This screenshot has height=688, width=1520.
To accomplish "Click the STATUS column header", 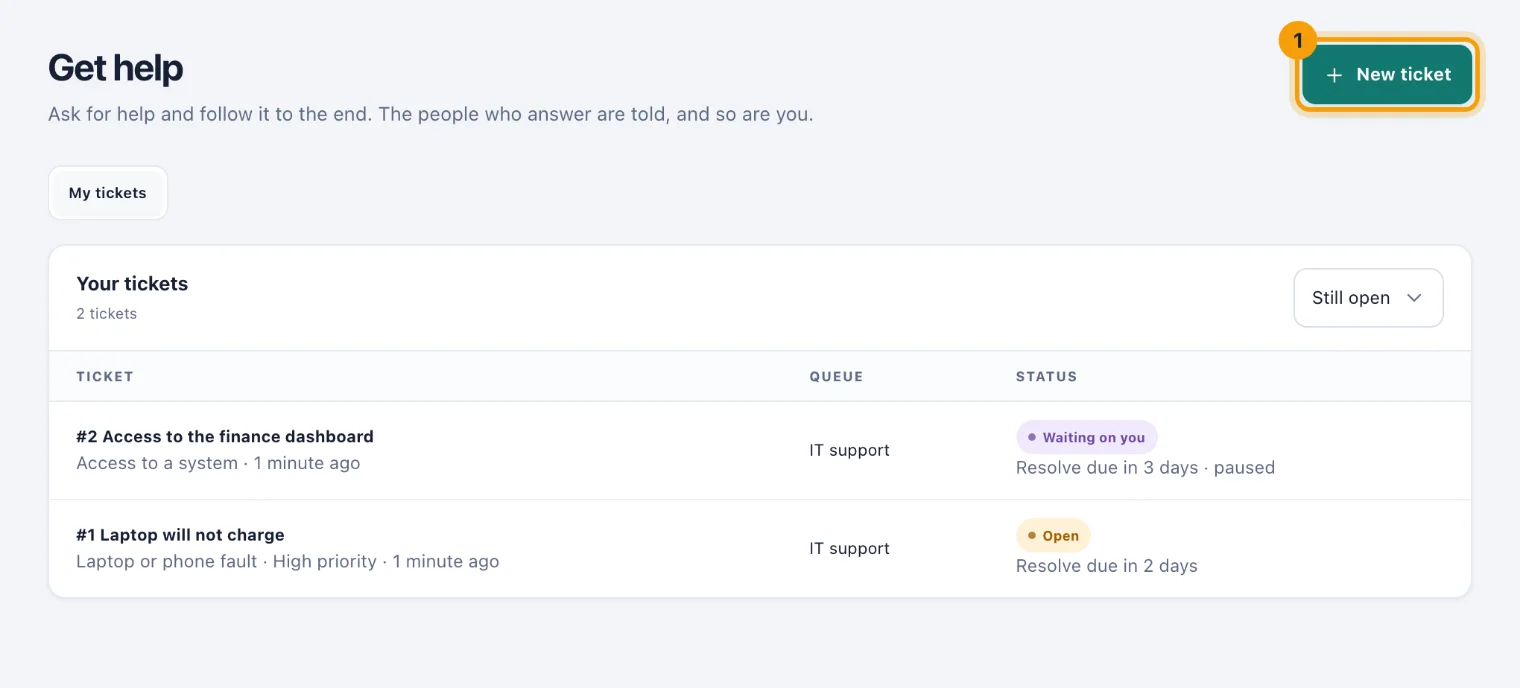I will click(1046, 377).
